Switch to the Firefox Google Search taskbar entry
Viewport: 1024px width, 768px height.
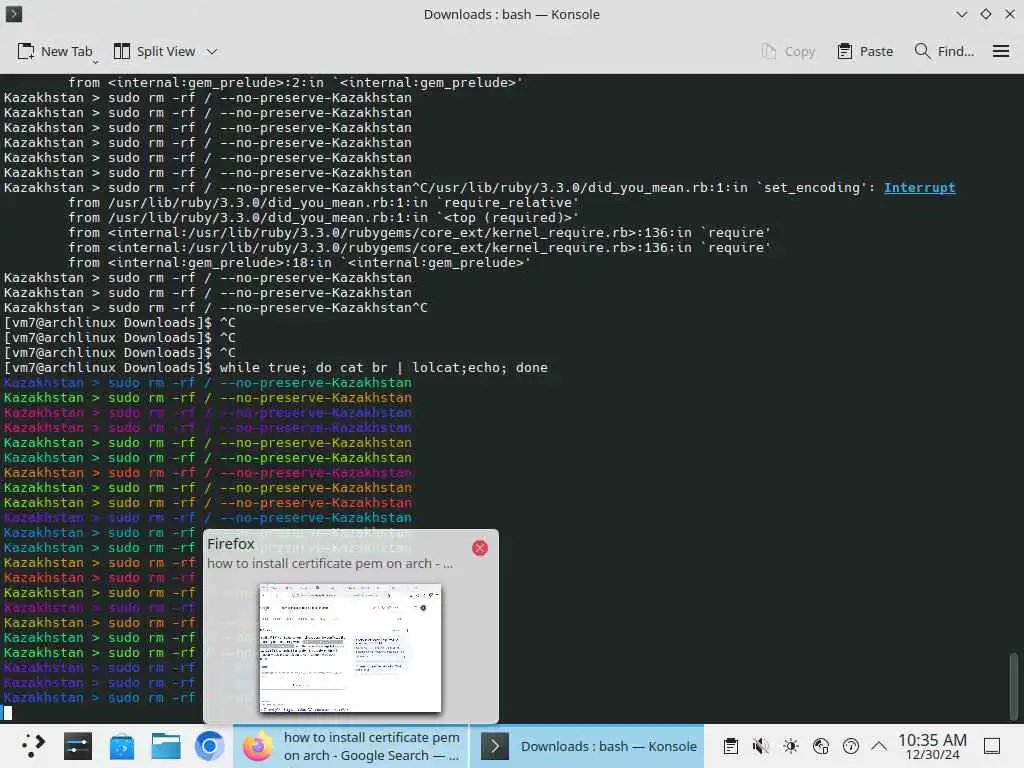[x=351, y=746]
